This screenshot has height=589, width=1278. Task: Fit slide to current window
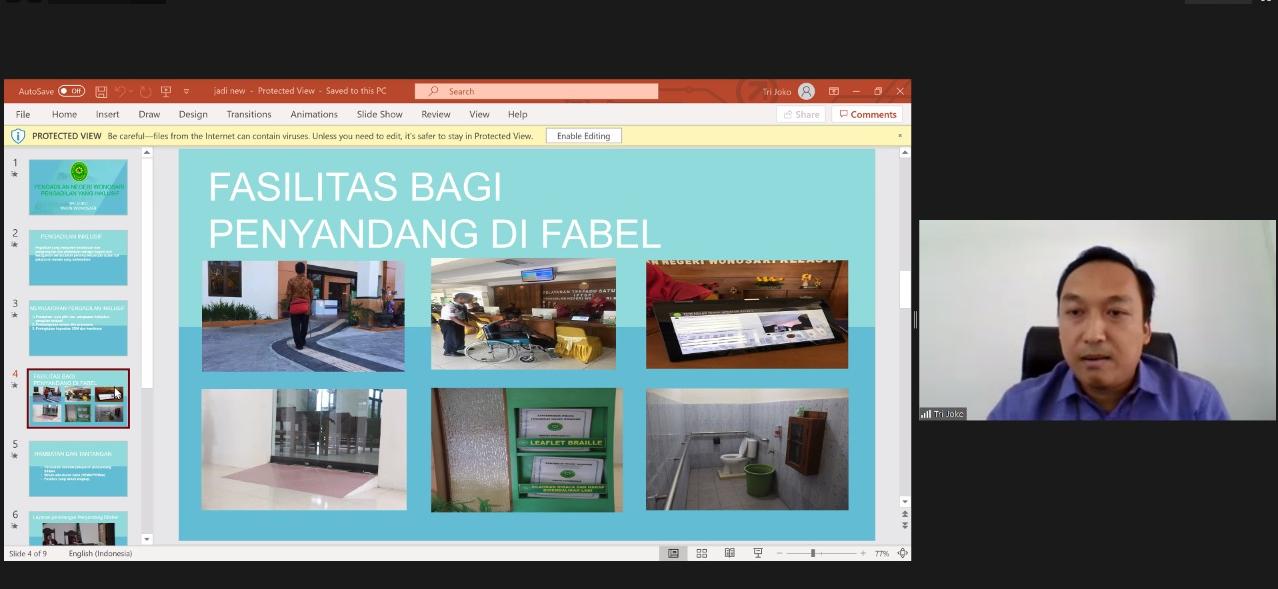pyautogui.click(x=903, y=553)
